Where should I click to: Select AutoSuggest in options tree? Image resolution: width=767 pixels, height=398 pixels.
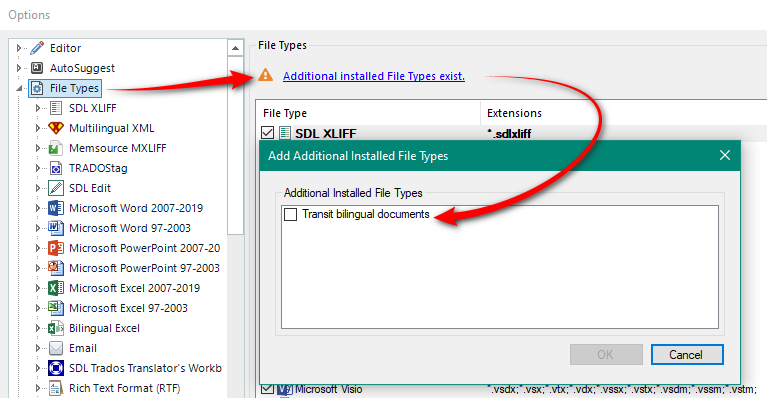pos(82,68)
